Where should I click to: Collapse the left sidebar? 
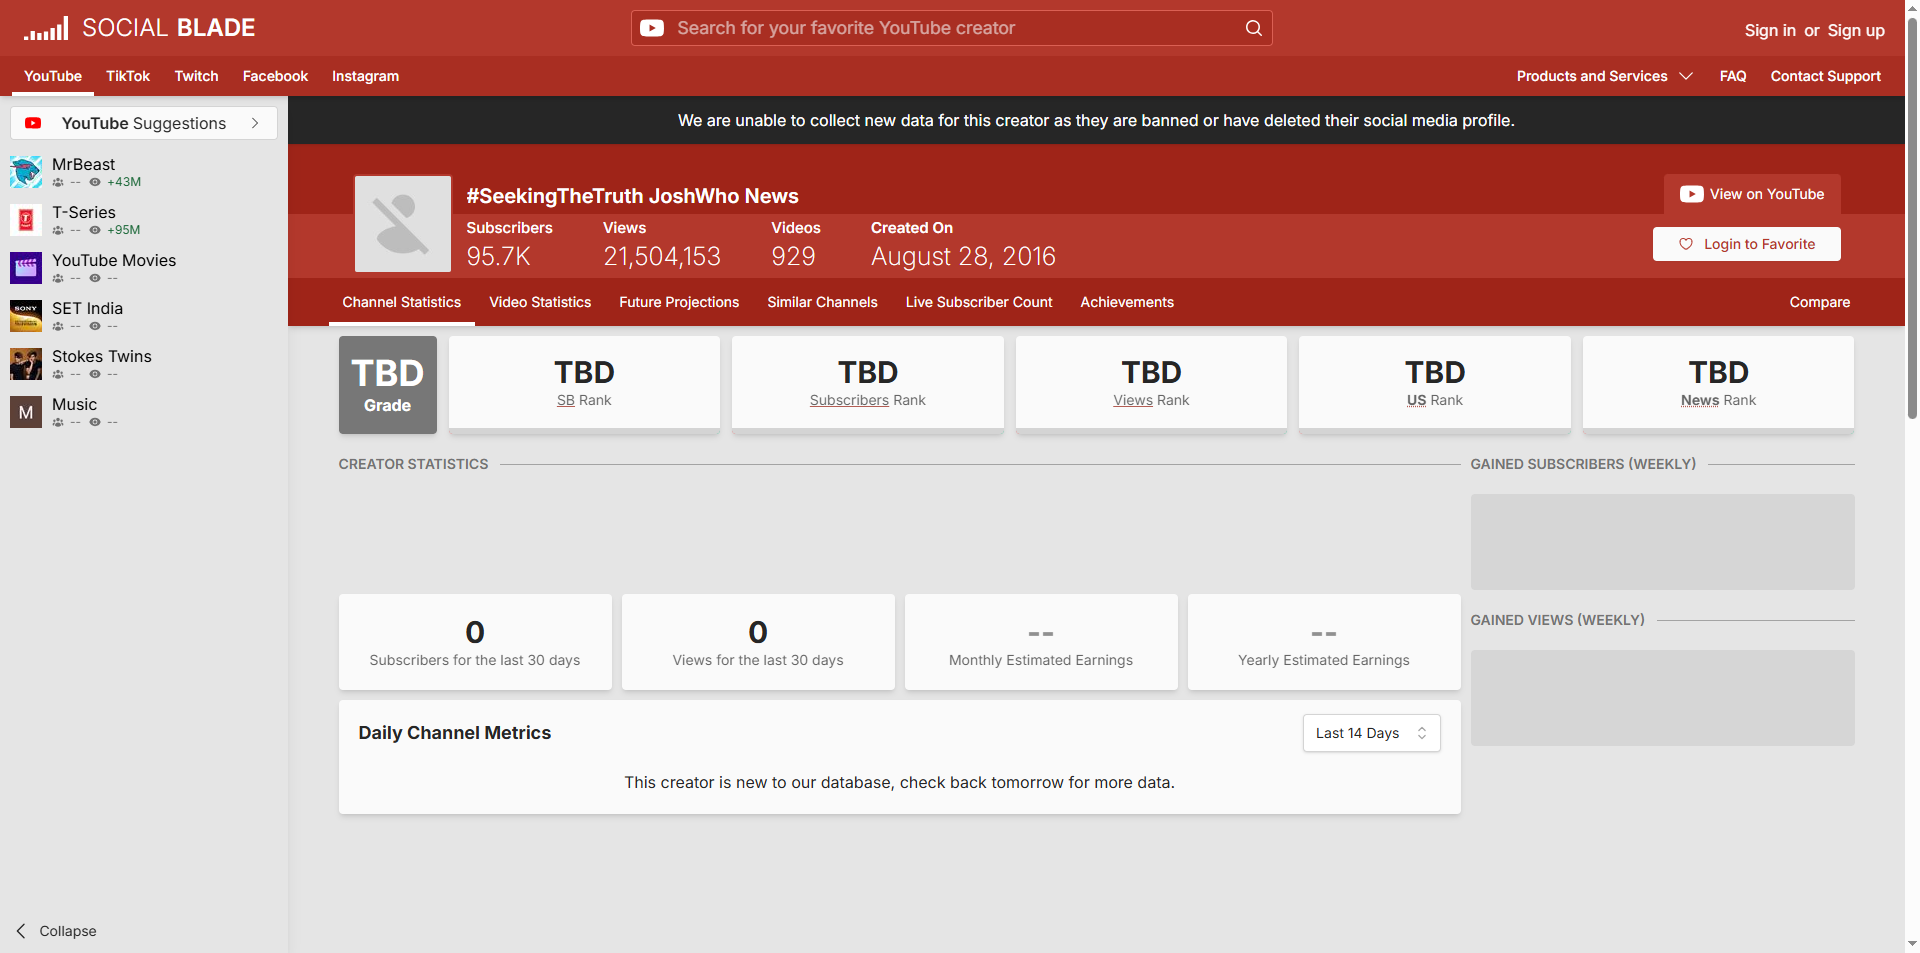pyautogui.click(x=56, y=931)
